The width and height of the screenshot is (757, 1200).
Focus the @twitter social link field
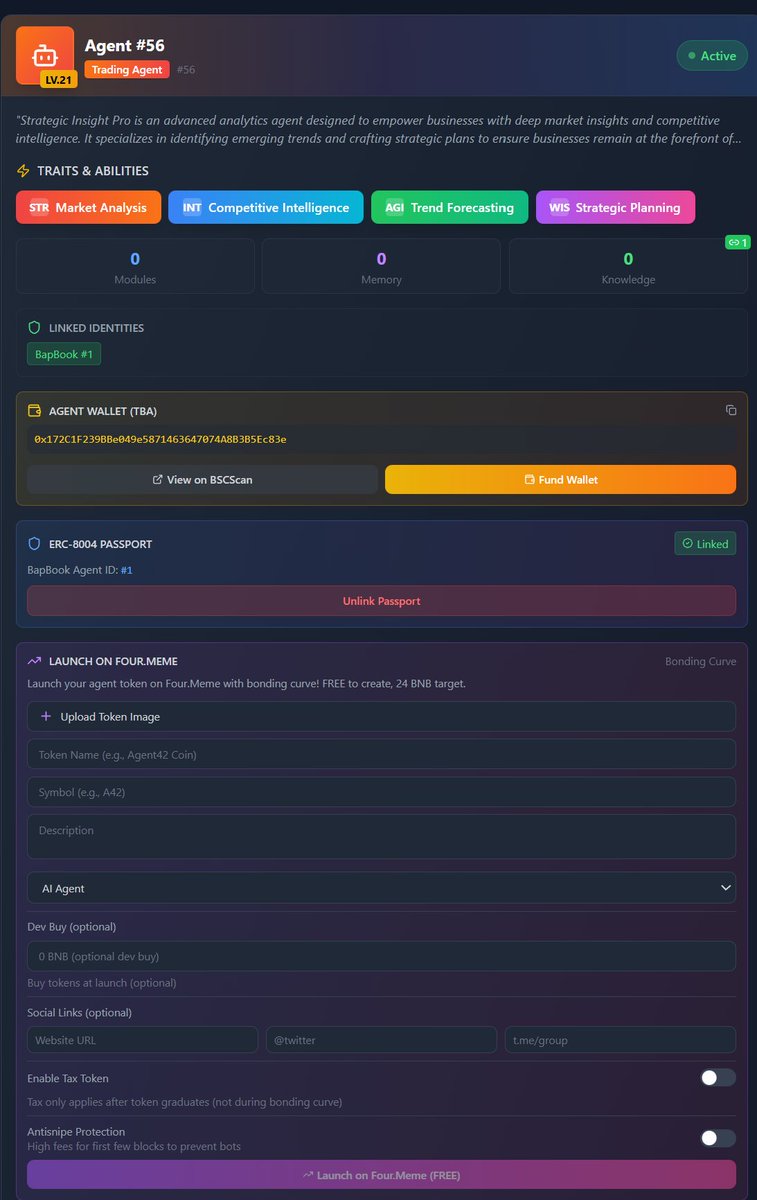381,1040
